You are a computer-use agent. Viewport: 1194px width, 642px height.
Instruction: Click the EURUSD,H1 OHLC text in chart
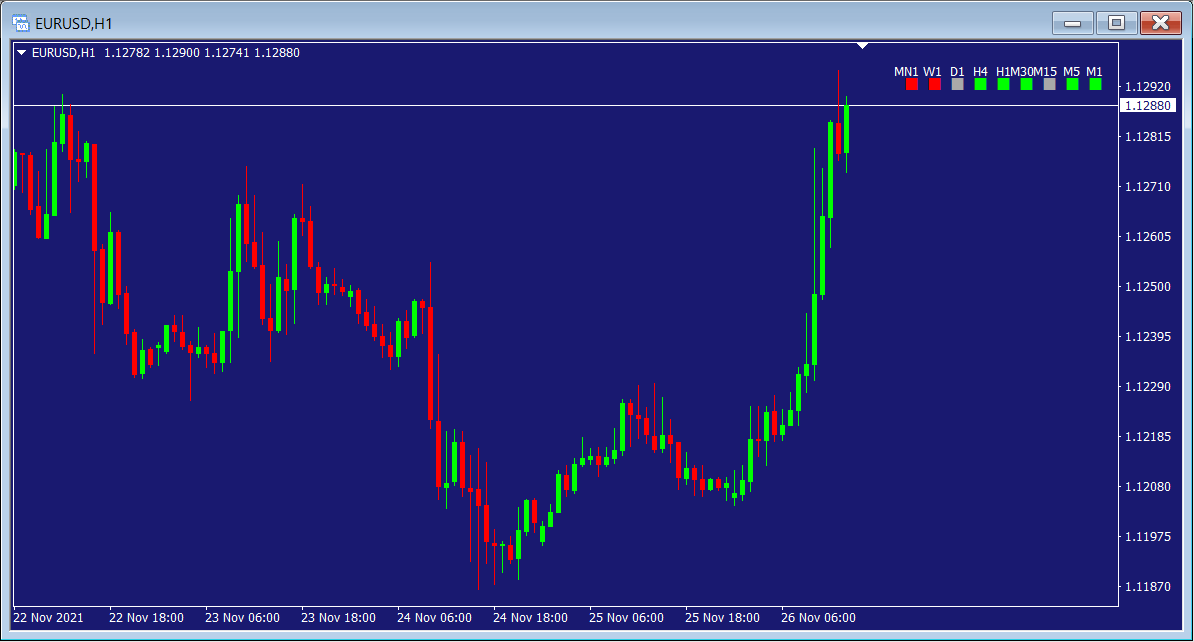[x=165, y=53]
